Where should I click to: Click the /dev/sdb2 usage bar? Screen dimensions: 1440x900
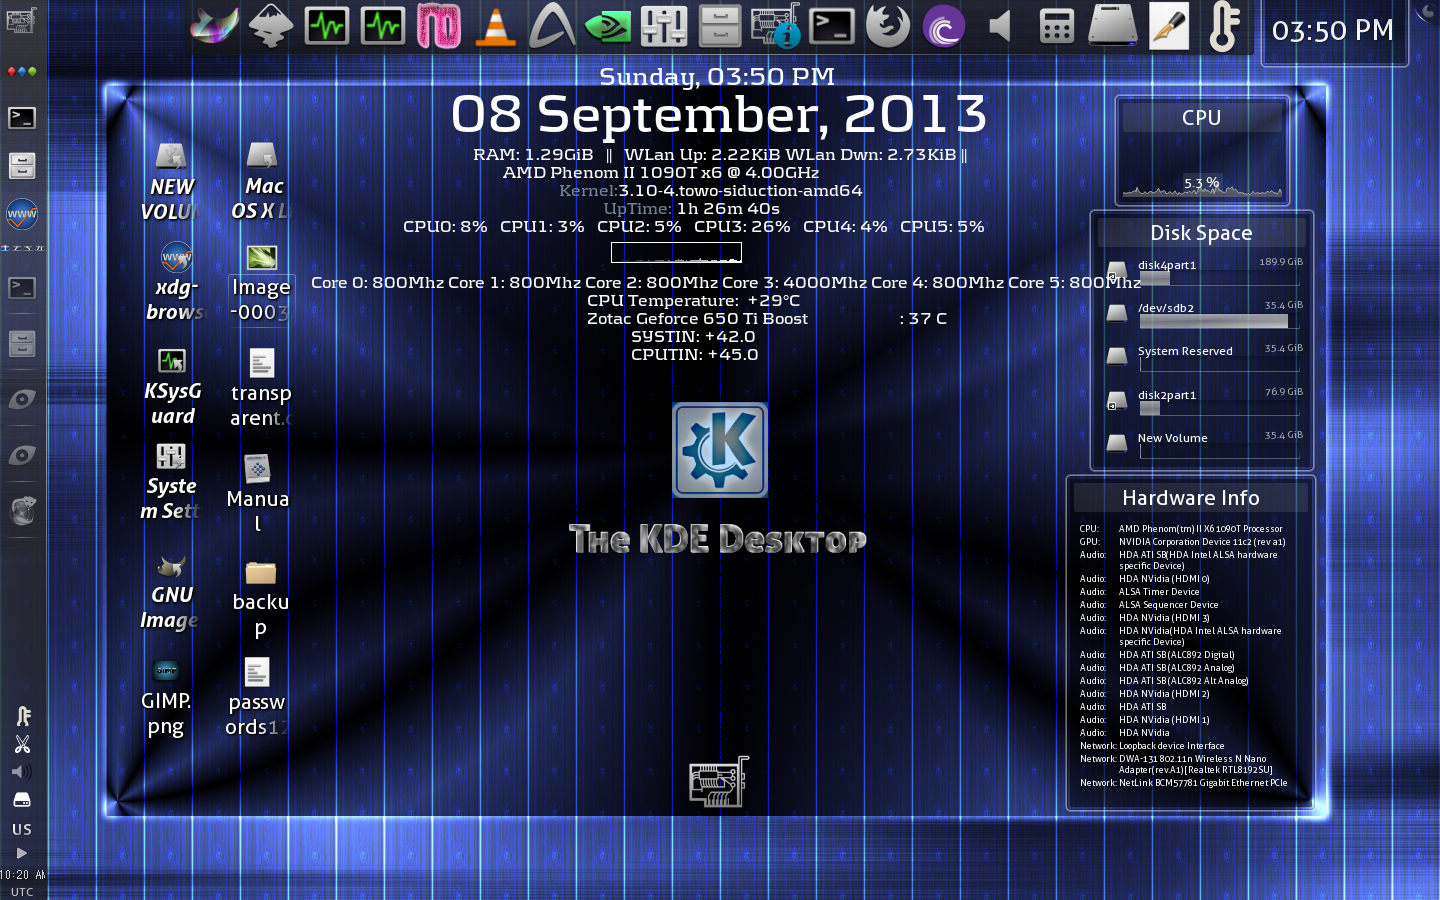[1220, 322]
